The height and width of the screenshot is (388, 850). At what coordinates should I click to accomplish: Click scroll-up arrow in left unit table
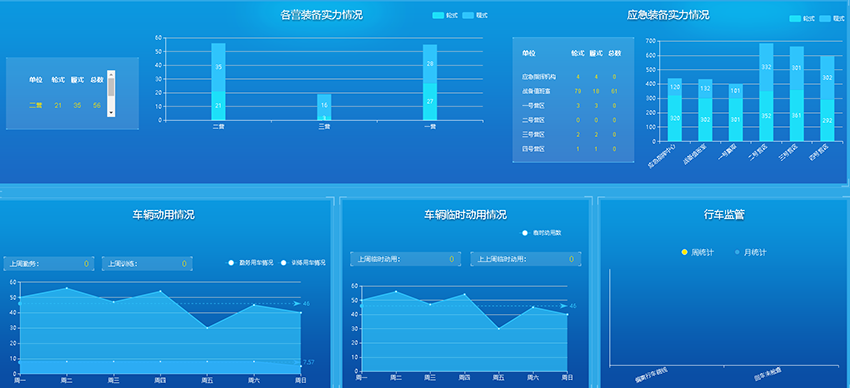(x=111, y=74)
